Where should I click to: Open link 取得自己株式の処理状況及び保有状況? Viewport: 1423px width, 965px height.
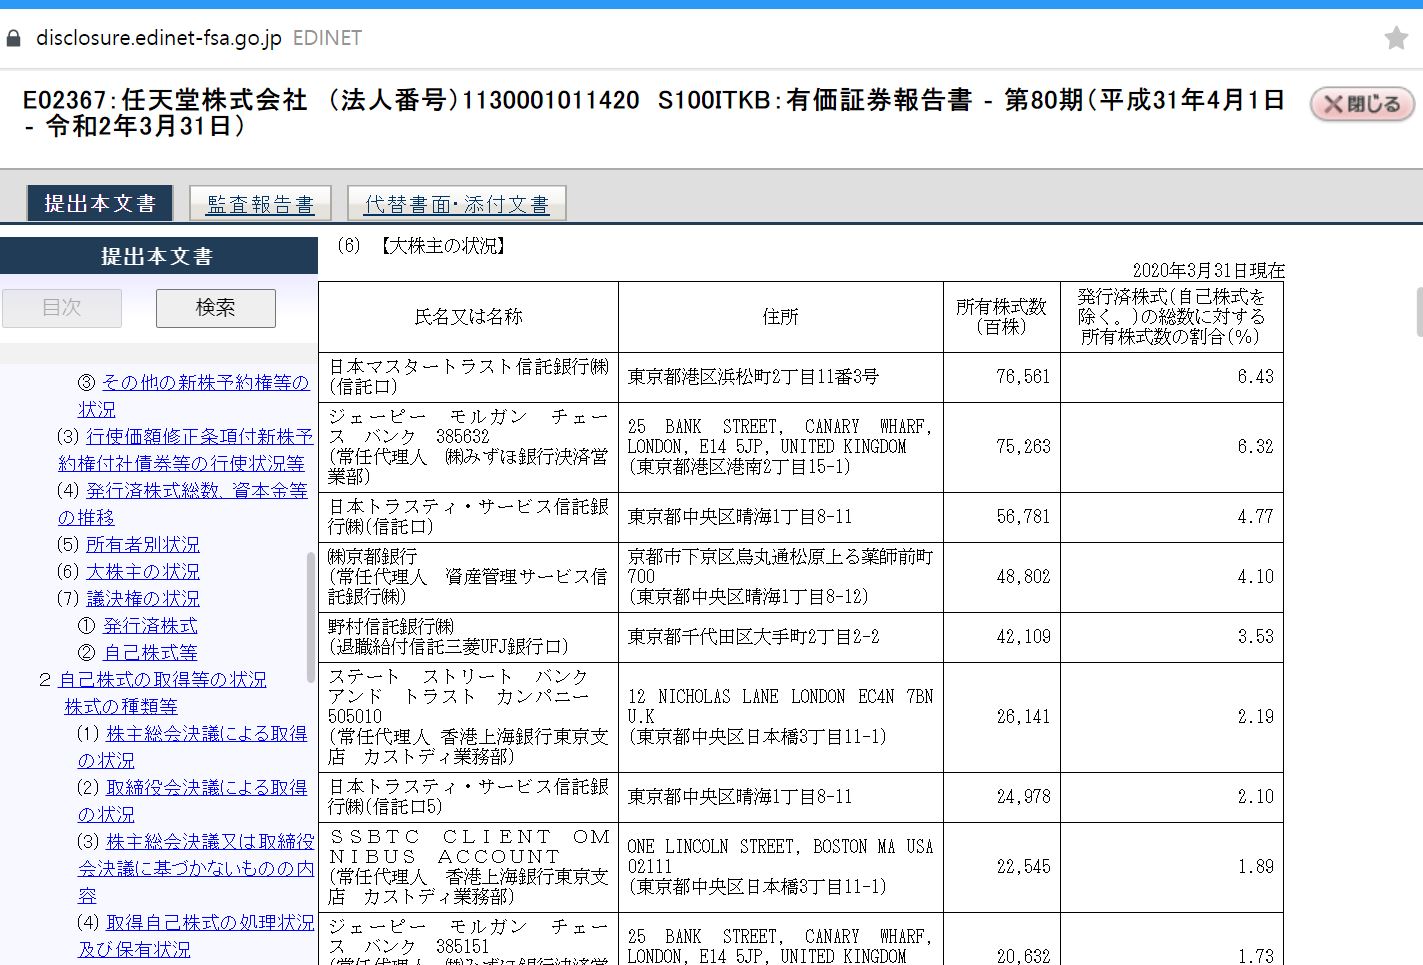(x=196, y=935)
